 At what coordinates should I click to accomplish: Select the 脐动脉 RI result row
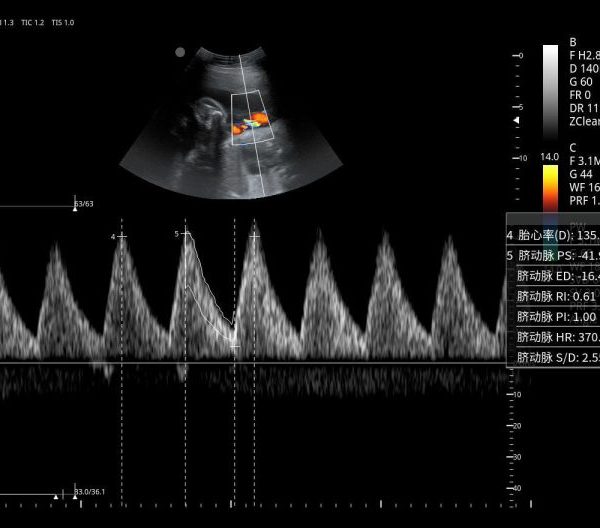tap(553, 296)
